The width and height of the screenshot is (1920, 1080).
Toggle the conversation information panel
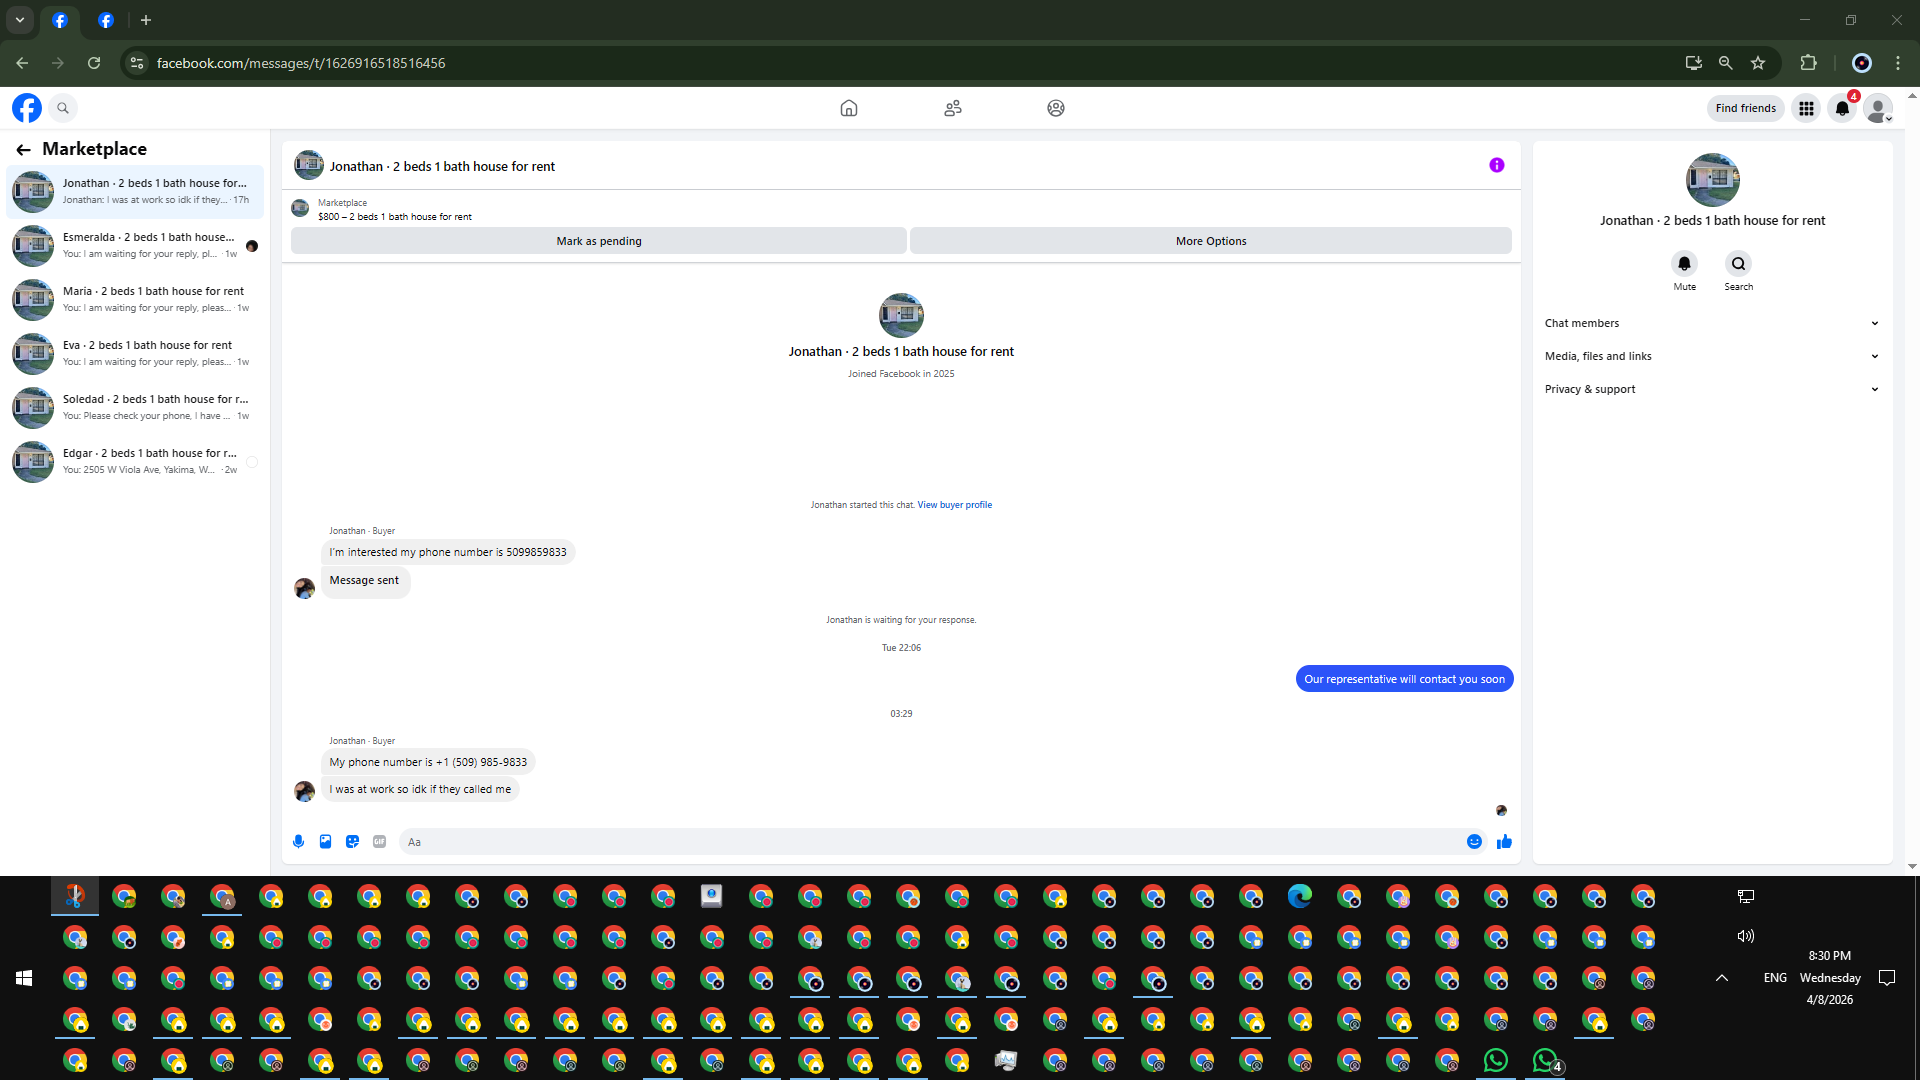(1496, 165)
